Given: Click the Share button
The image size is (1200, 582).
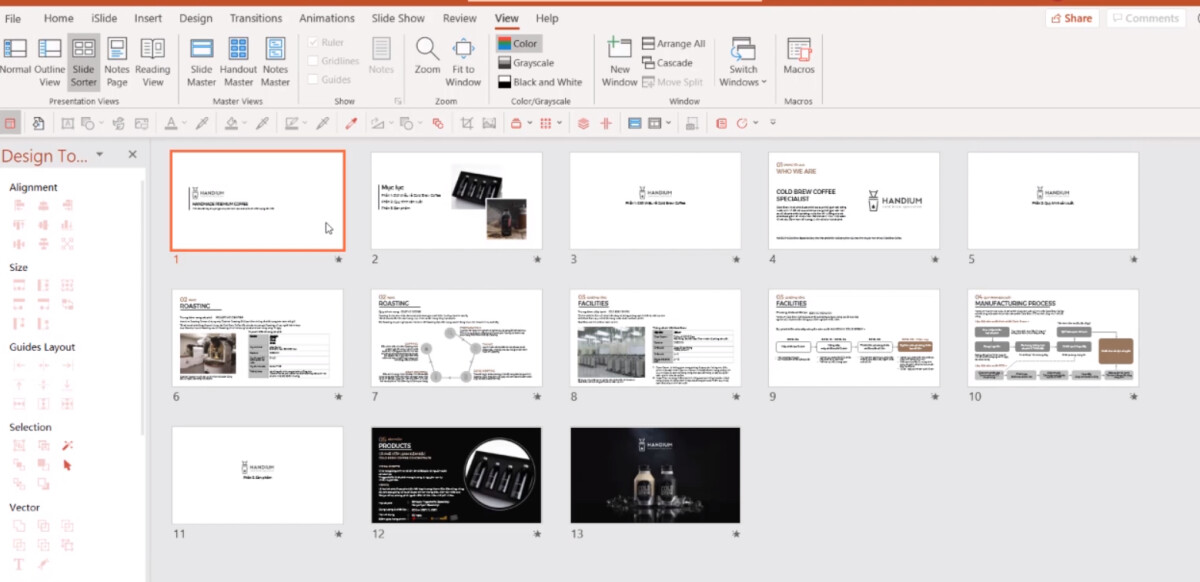Looking at the screenshot, I should 1071,17.
